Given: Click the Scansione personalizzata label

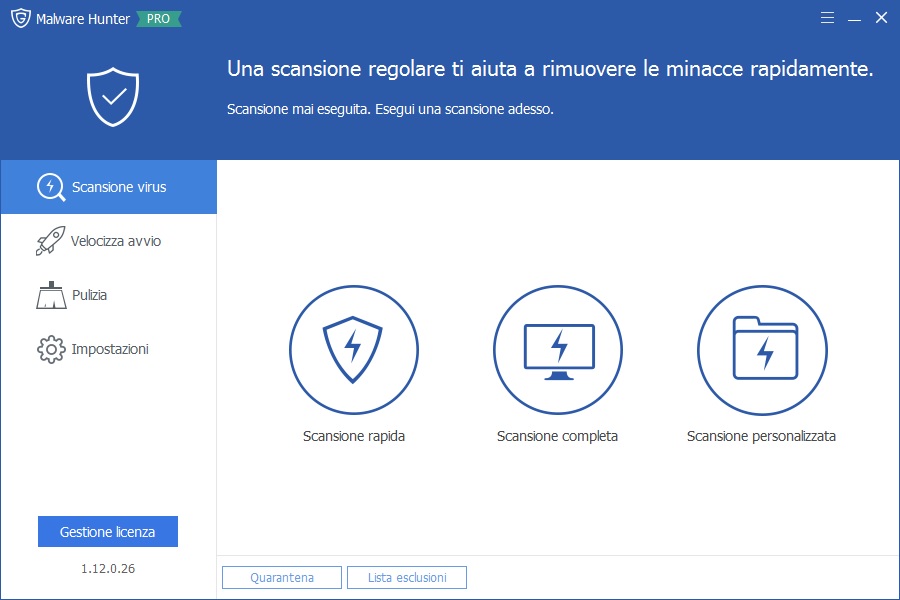Looking at the screenshot, I should click(761, 436).
